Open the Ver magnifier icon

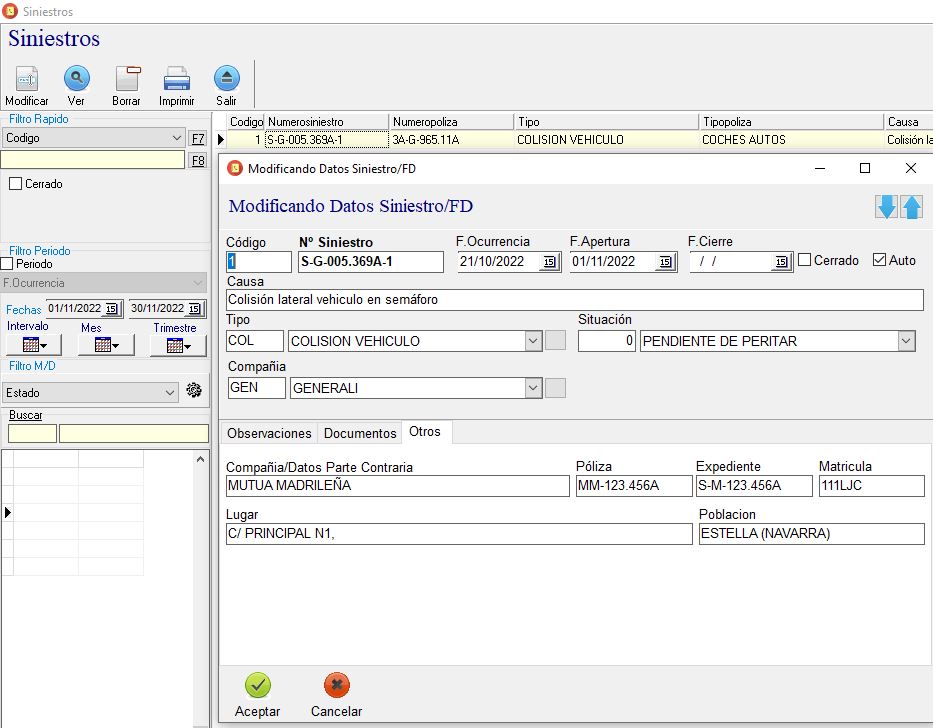coord(77,78)
